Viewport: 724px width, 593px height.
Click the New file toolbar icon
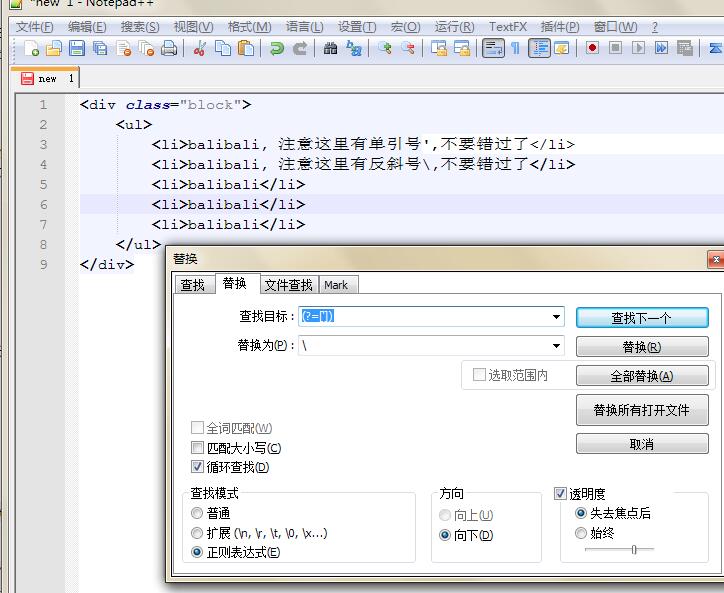(32, 48)
